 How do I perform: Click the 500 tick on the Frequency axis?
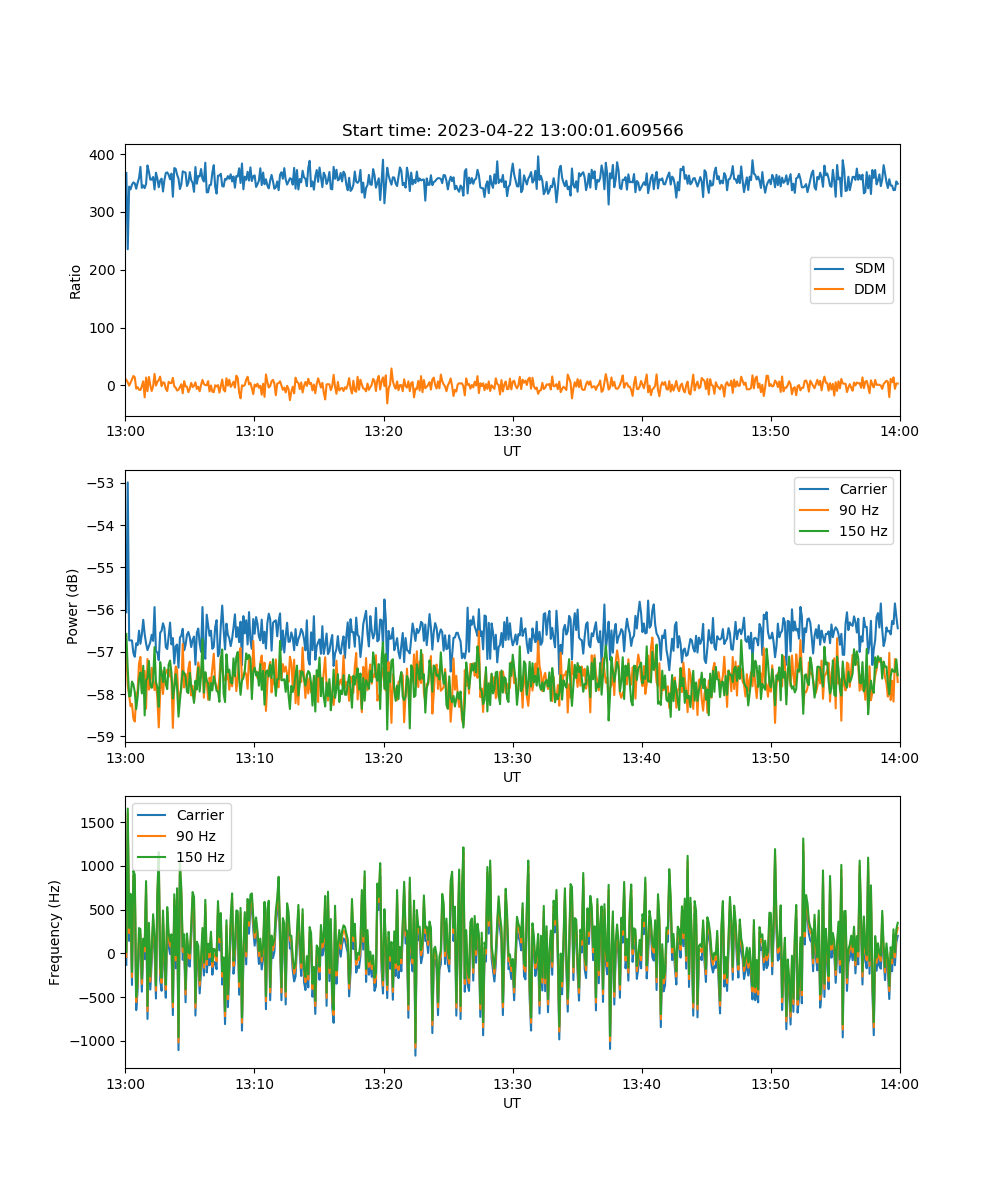[x=105, y=910]
